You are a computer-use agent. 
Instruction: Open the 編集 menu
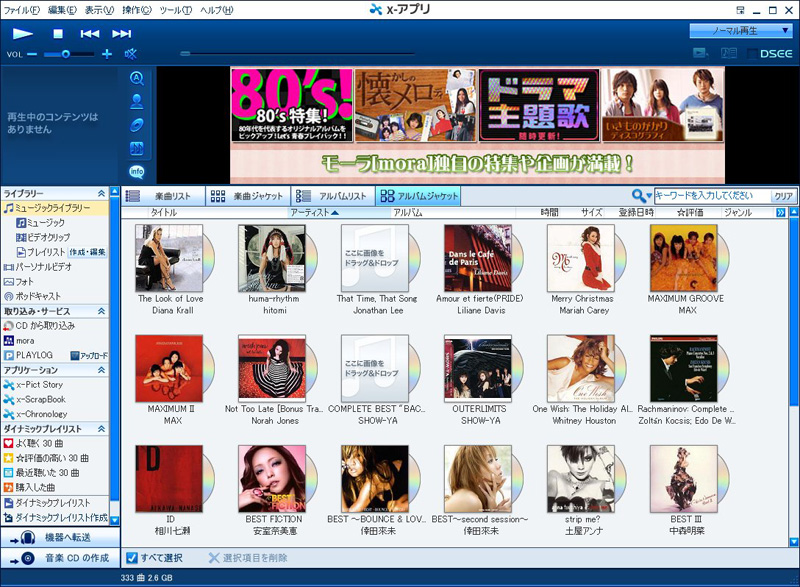[x=62, y=10]
